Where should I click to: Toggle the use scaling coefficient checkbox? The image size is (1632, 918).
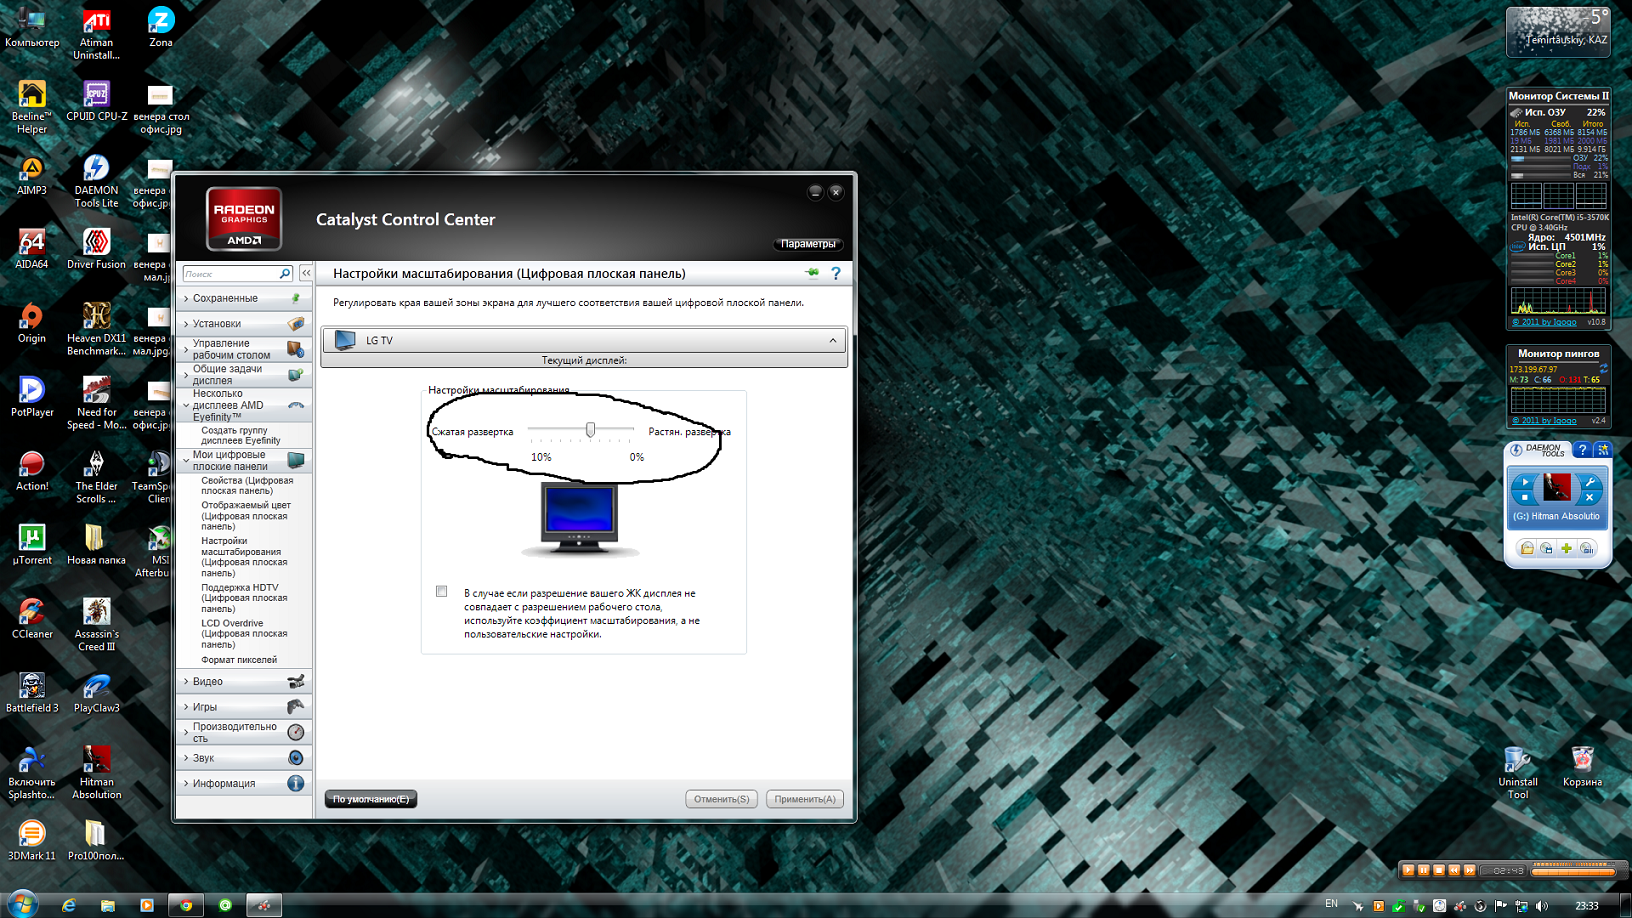coord(442,591)
